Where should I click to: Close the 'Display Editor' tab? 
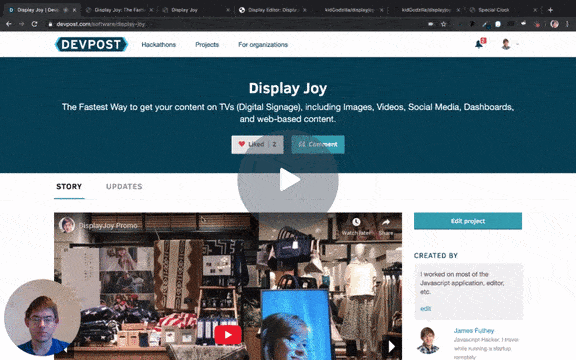(305, 10)
